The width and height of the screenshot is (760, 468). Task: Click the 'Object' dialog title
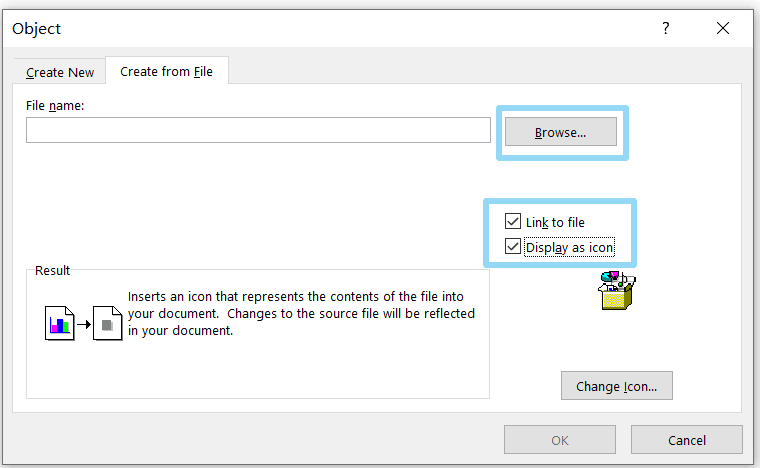click(x=36, y=29)
